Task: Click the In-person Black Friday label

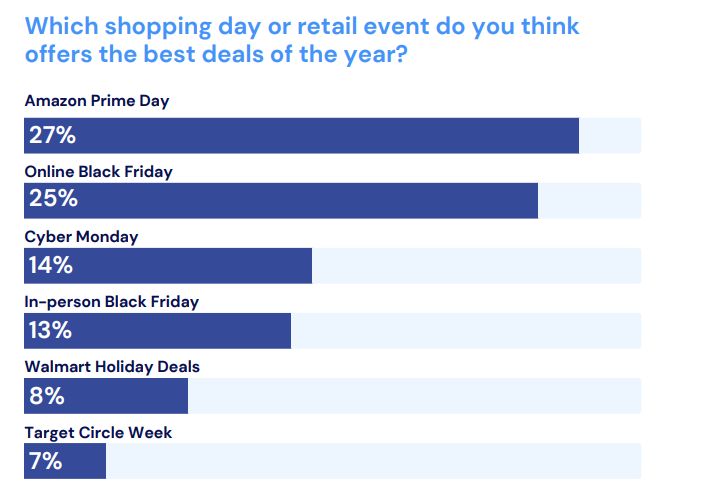Action: (111, 301)
